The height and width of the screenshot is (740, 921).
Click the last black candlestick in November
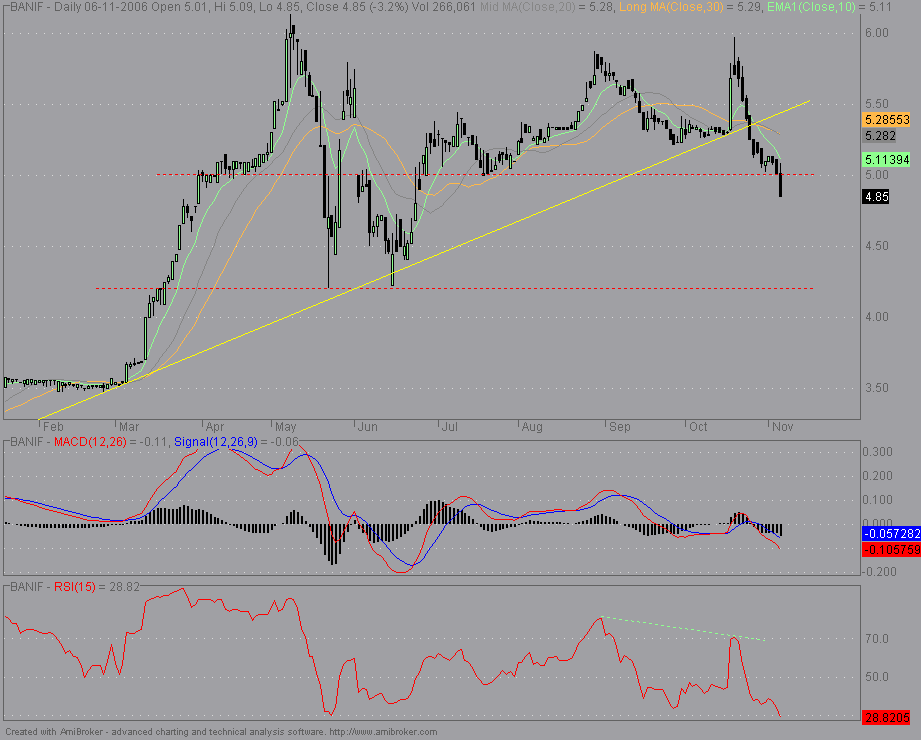(x=780, y=181)
